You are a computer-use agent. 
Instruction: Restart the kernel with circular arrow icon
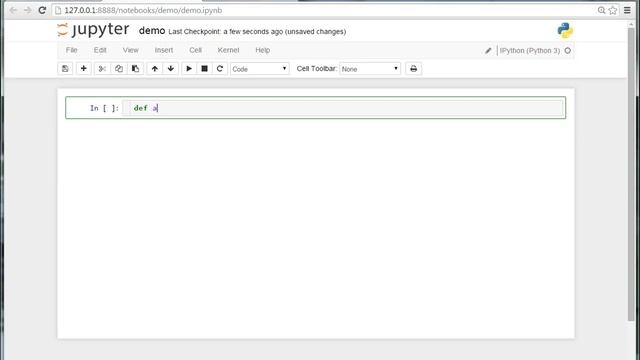(x=220, y=69)
